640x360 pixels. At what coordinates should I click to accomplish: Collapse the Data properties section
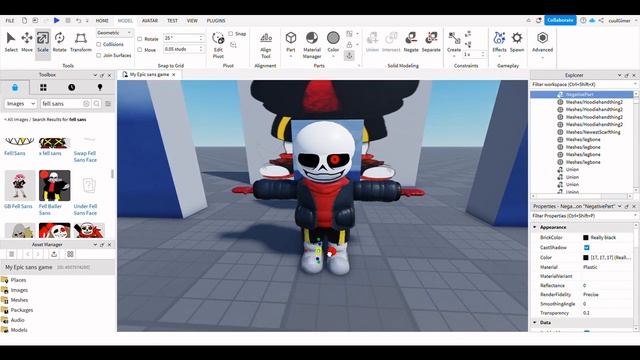coord(535,322)
